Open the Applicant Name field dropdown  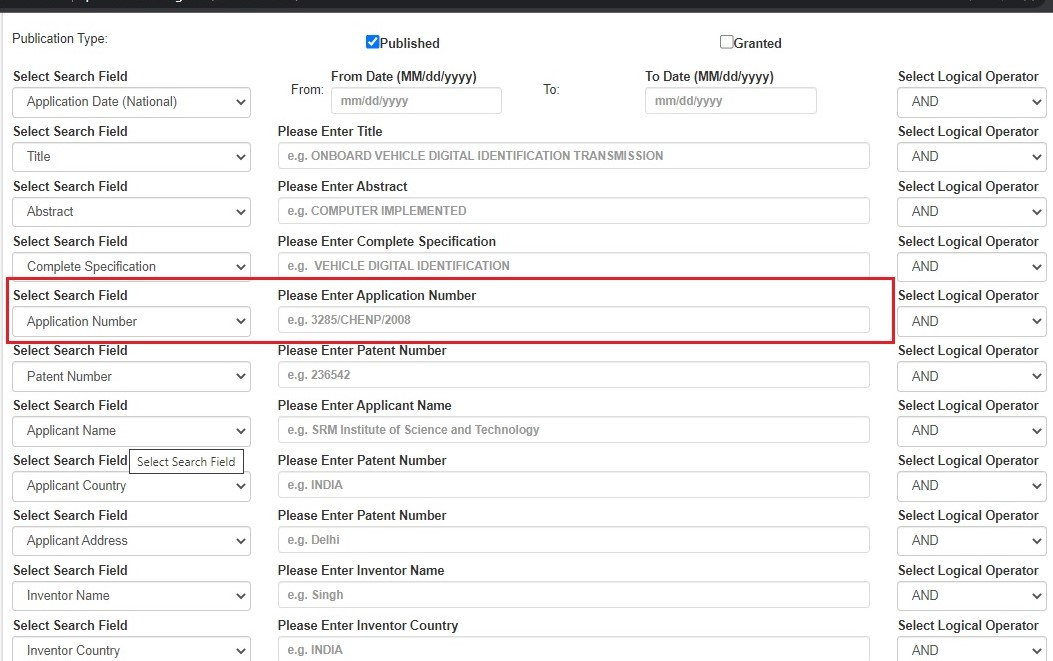[131, 431]
